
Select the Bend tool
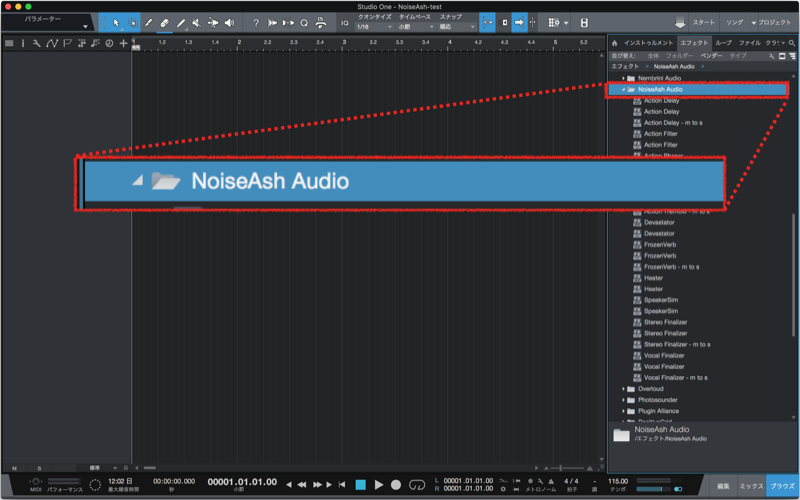tap(213, 23)
